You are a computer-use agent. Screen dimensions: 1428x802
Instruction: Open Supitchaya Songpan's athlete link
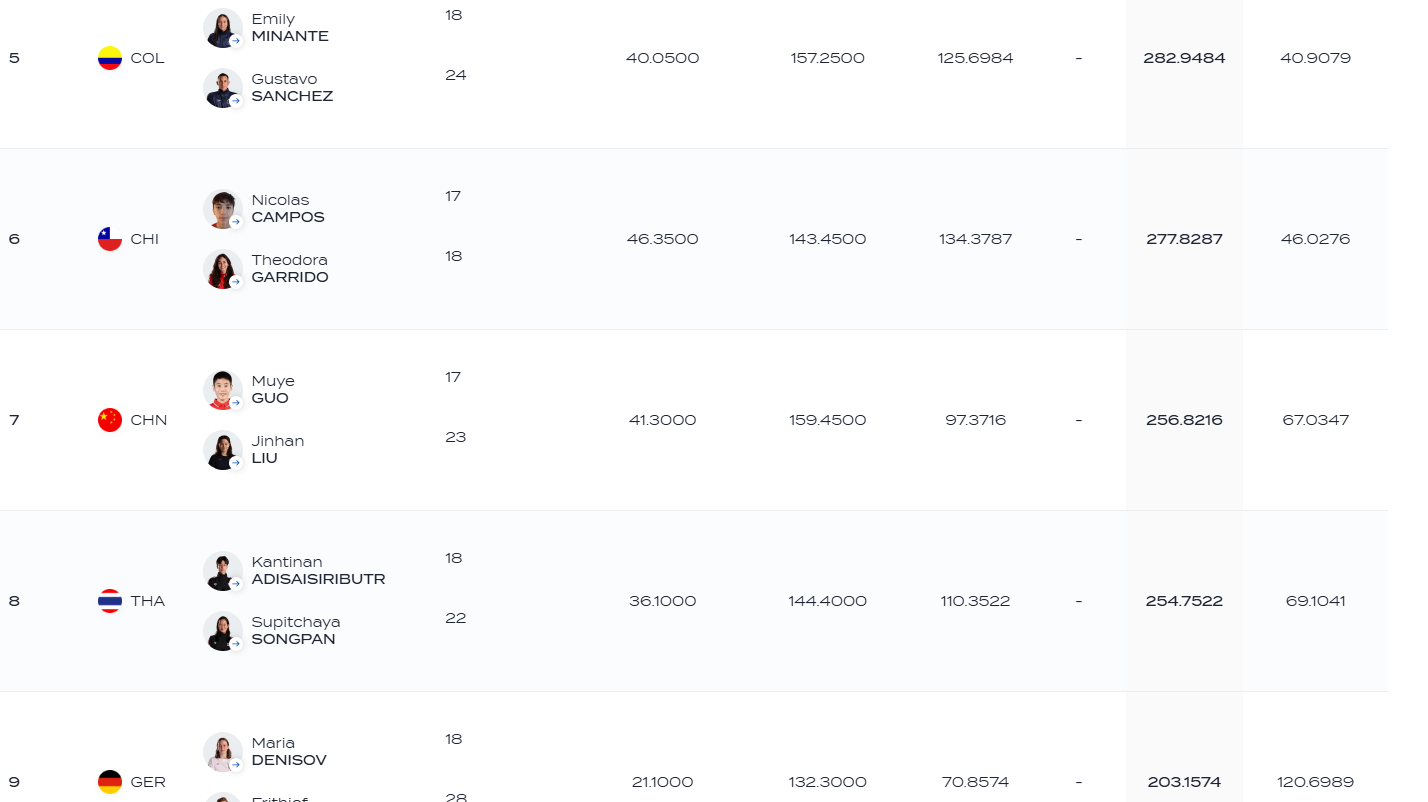296,631
